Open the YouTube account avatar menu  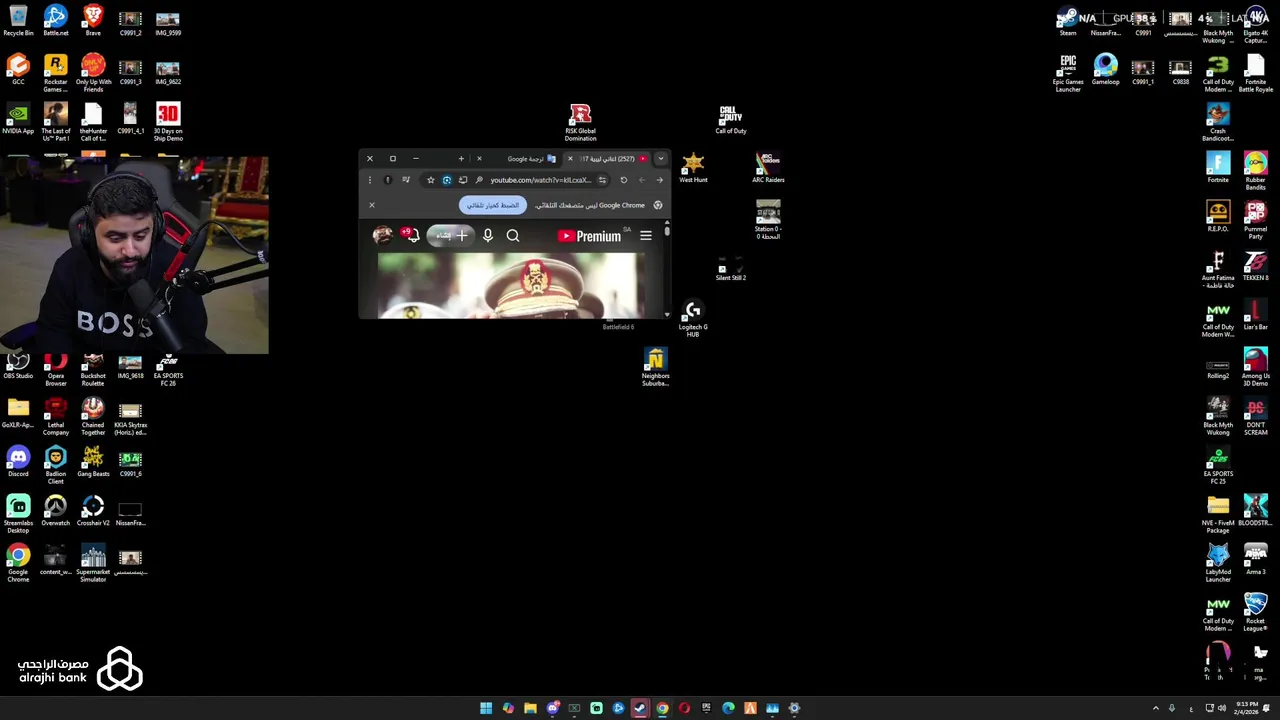coord(382,235)
